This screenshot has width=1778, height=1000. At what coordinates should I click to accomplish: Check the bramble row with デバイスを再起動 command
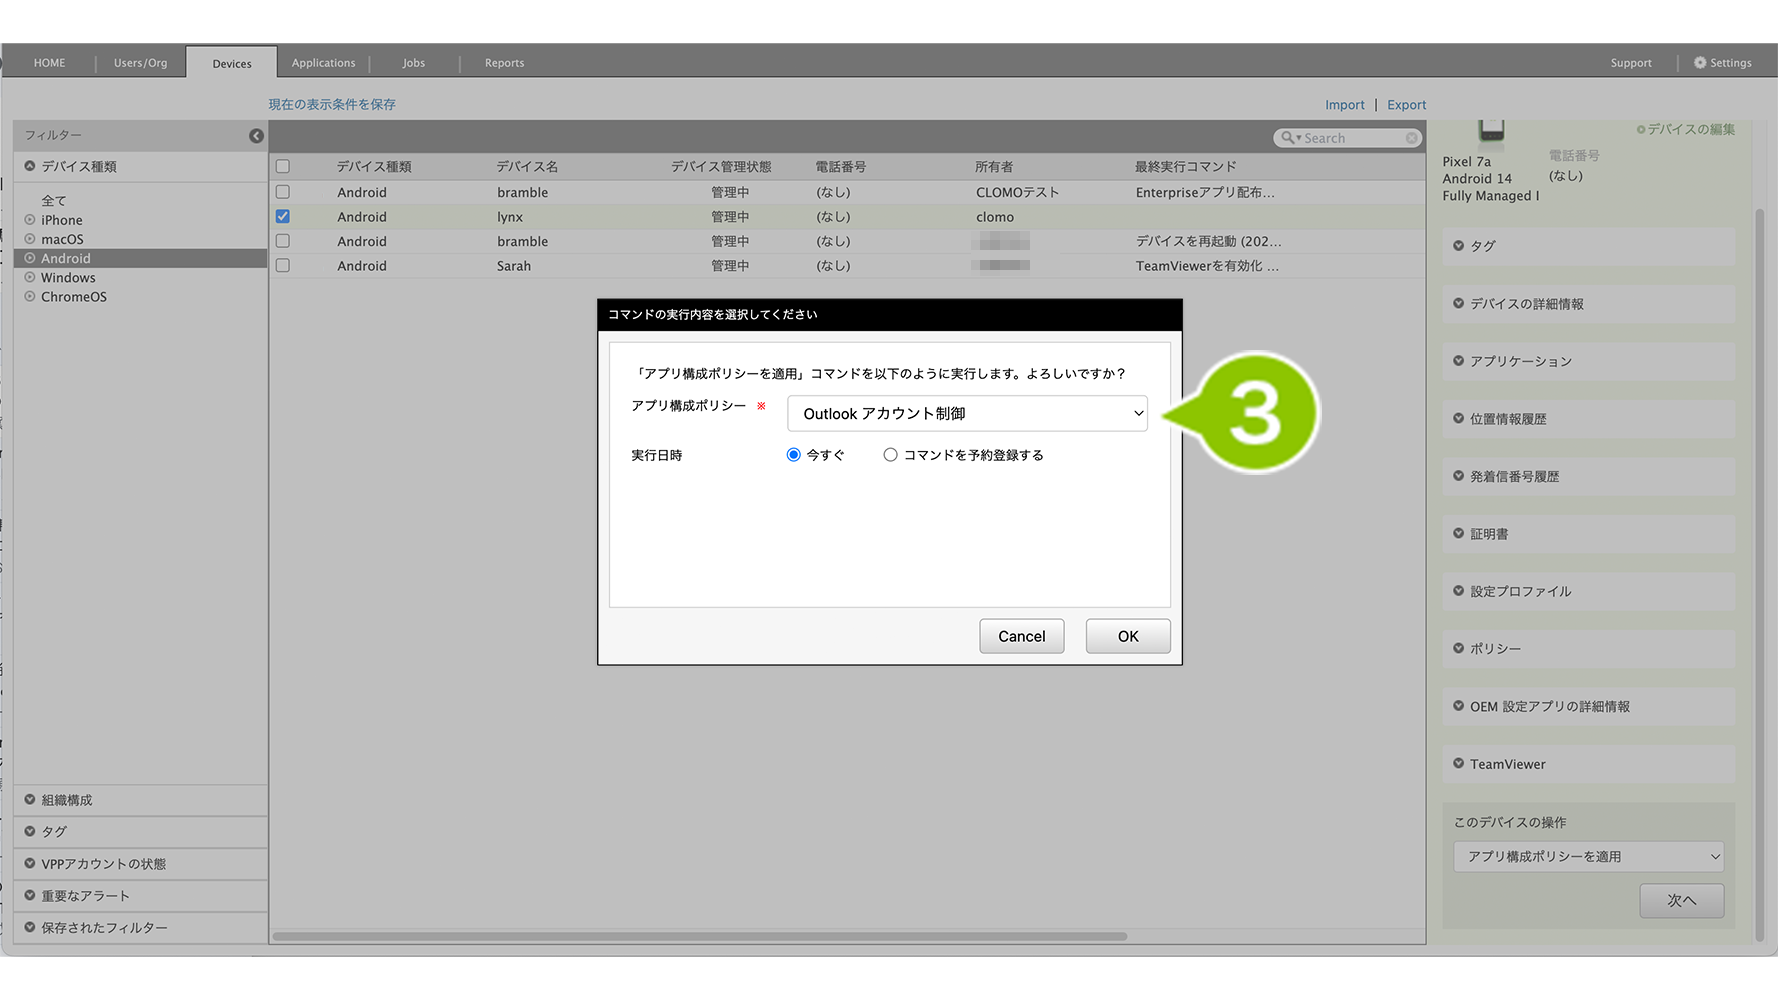pos(283,241)
